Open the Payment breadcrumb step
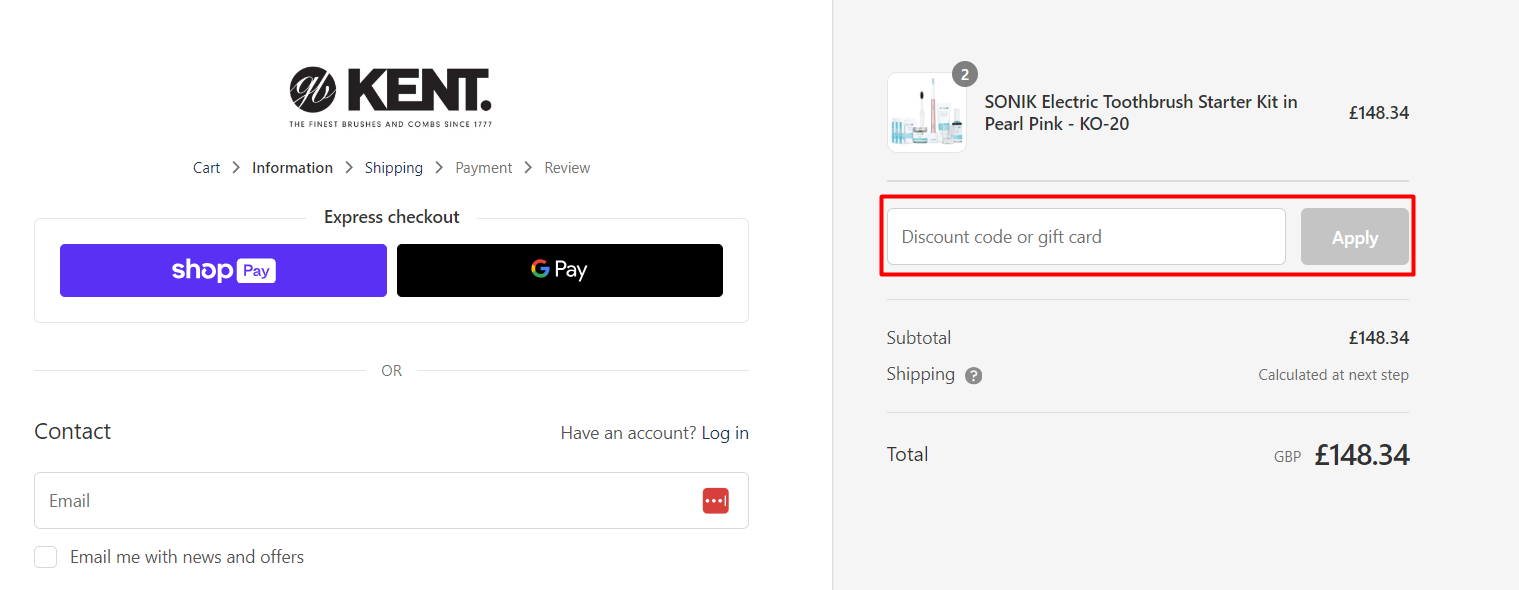Screen dimensions: 1519x590 [x=483, y=168]
